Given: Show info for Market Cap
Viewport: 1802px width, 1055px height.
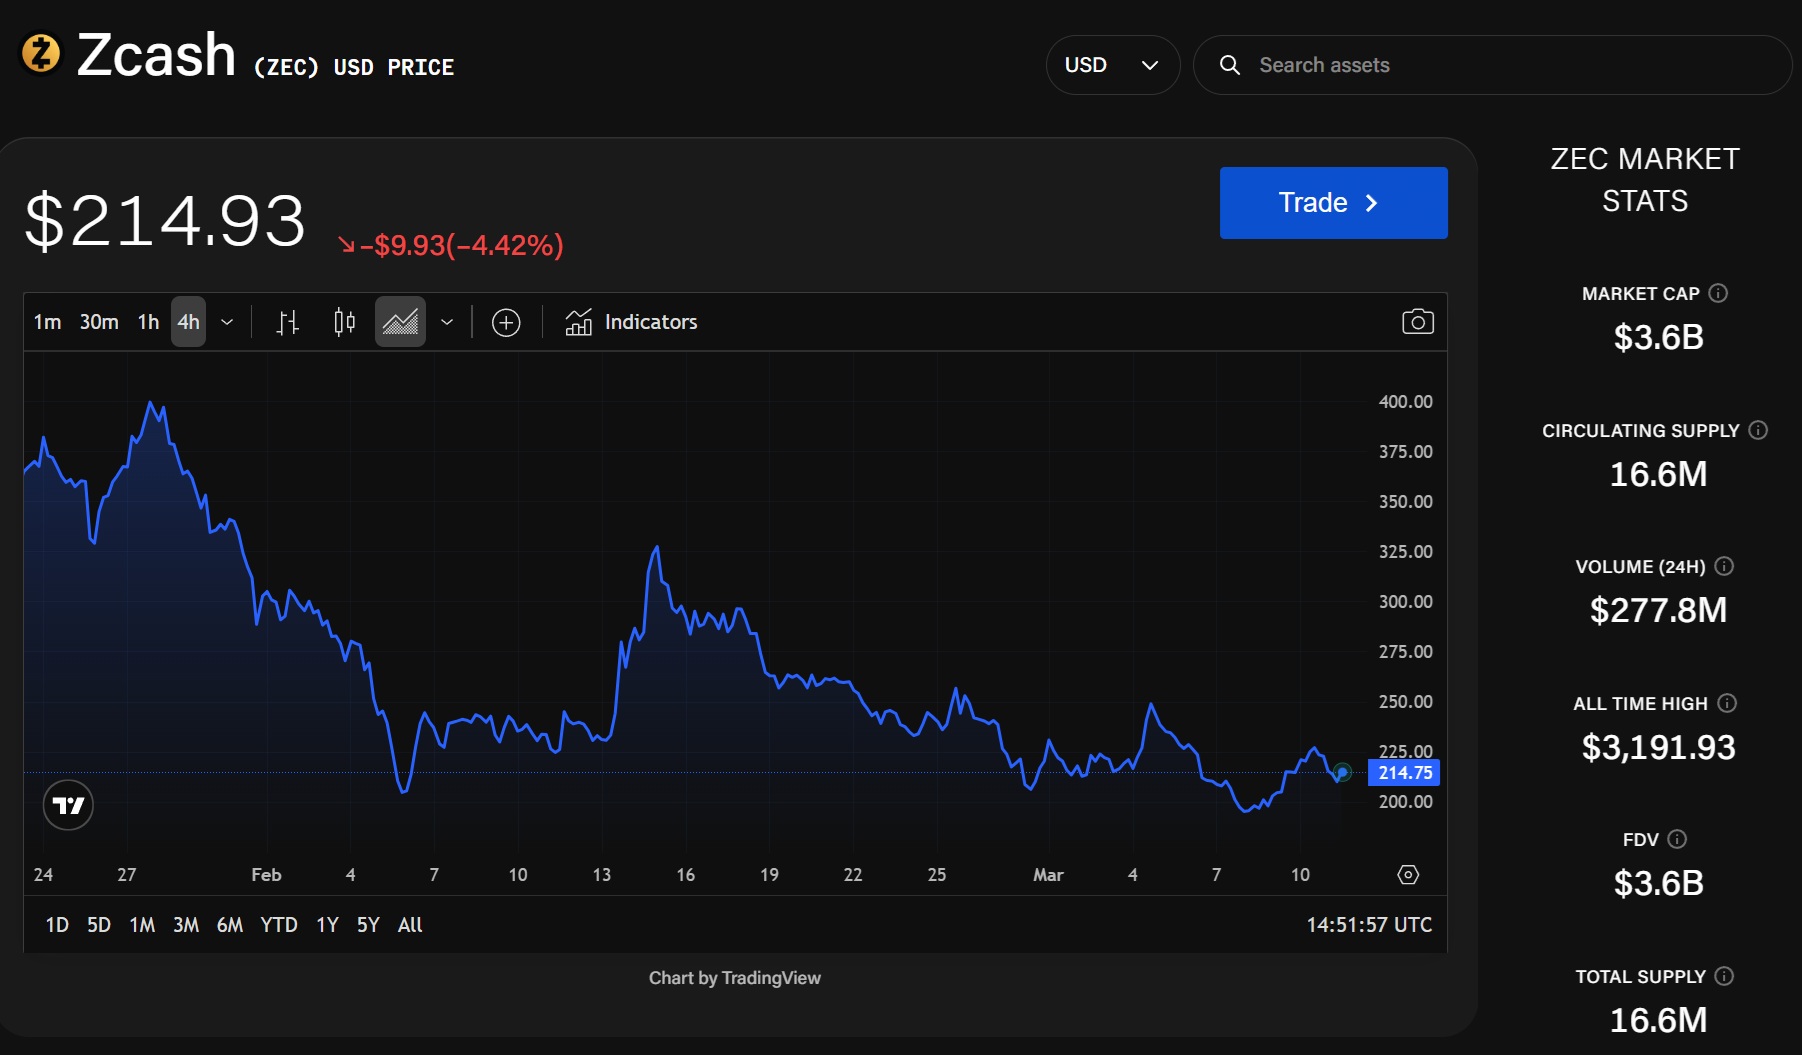Looking at the screenshot, I should [x=1718, y=293].
